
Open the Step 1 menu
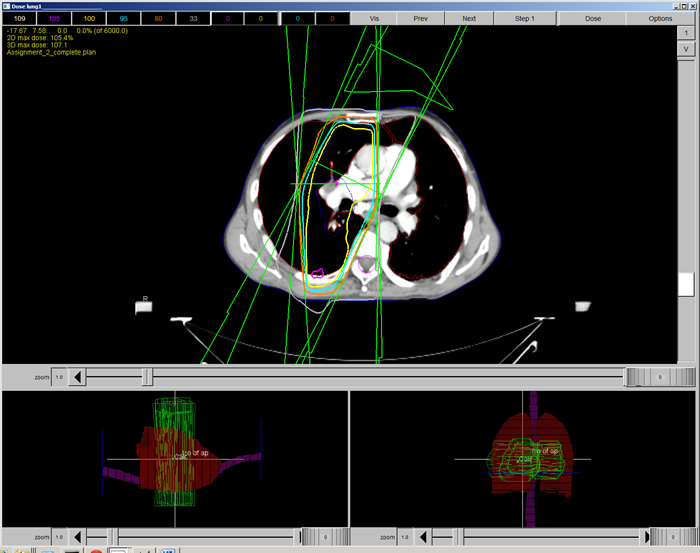tap(525, 19)
